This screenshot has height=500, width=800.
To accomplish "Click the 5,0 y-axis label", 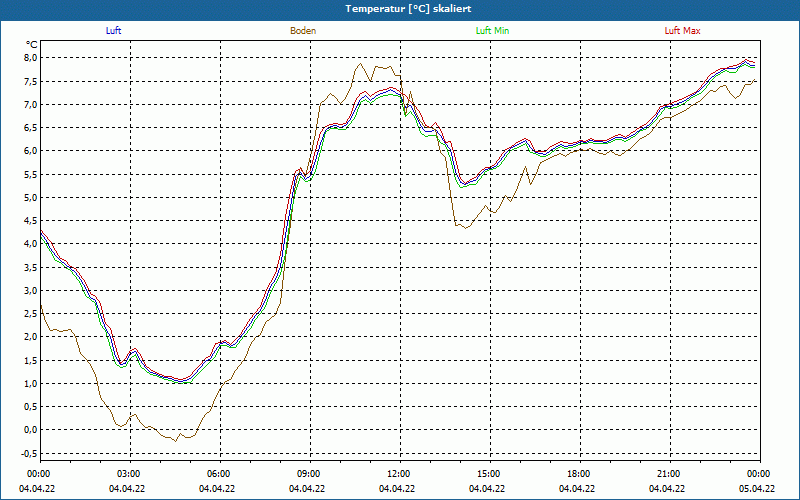I will pos(31,197).
